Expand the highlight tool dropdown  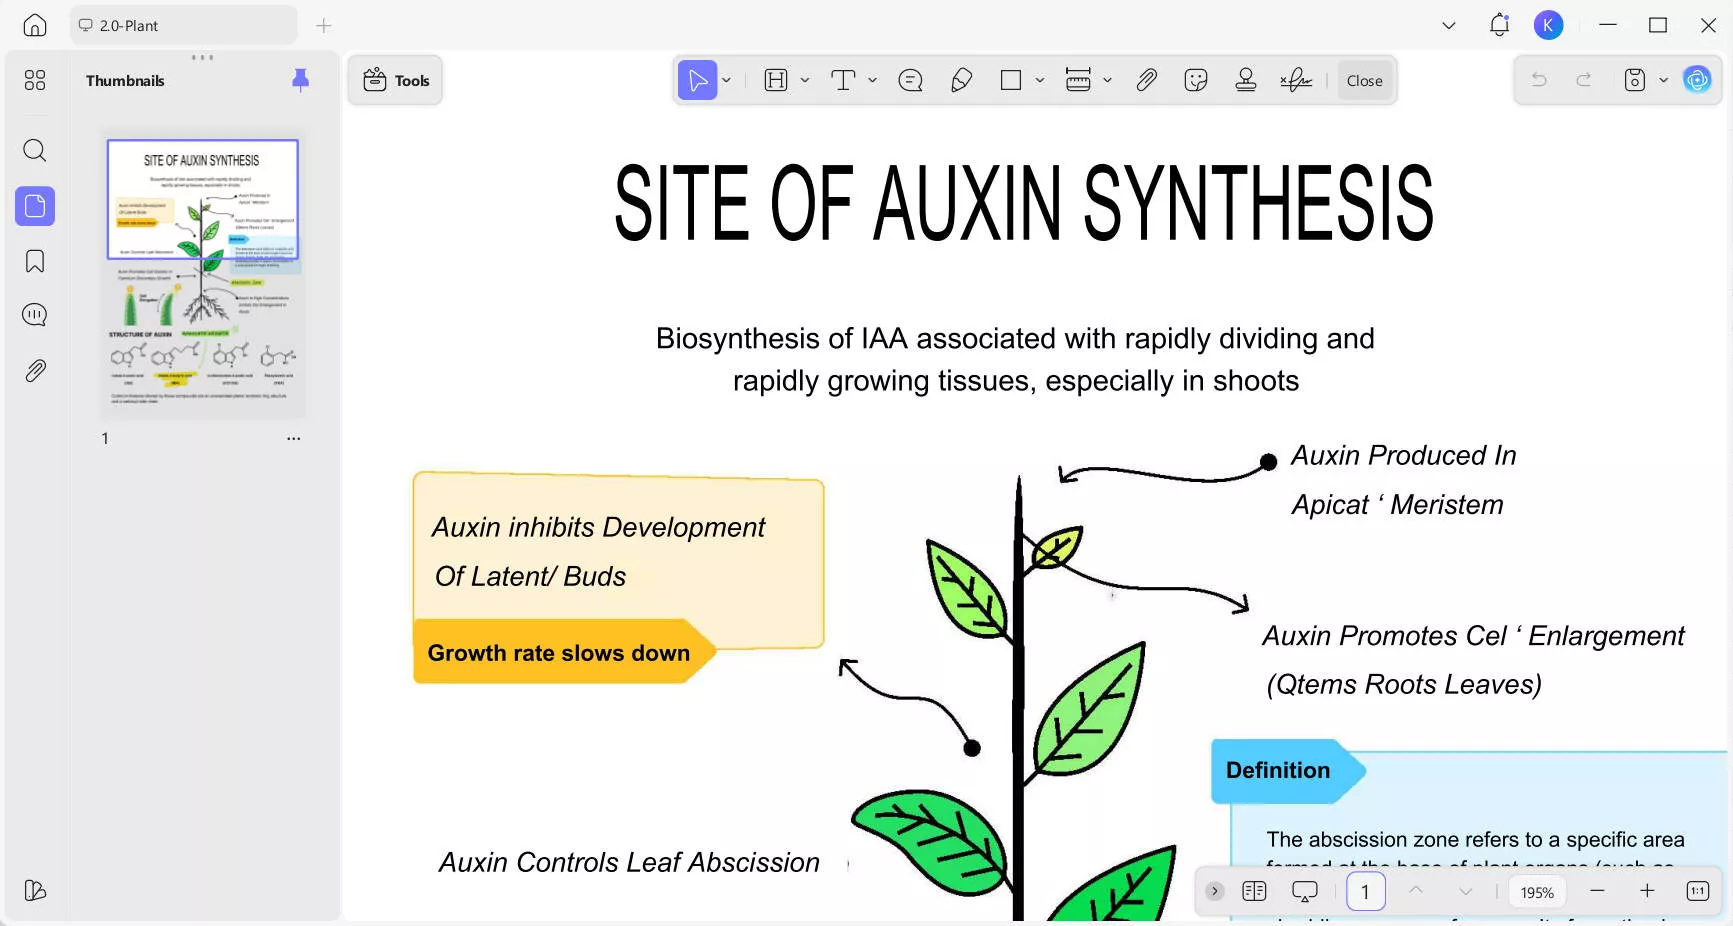coord(805,80)
